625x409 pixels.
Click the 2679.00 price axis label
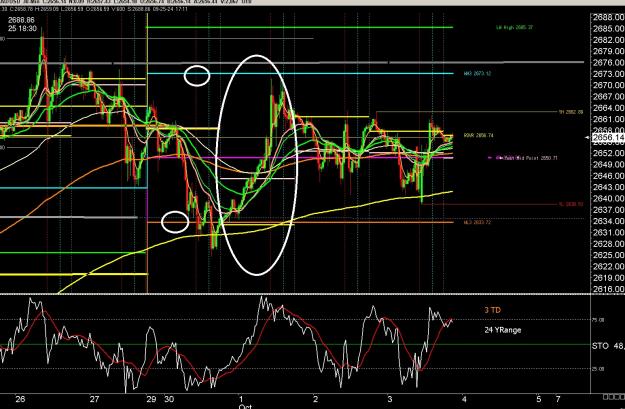[x=609, y=51]
